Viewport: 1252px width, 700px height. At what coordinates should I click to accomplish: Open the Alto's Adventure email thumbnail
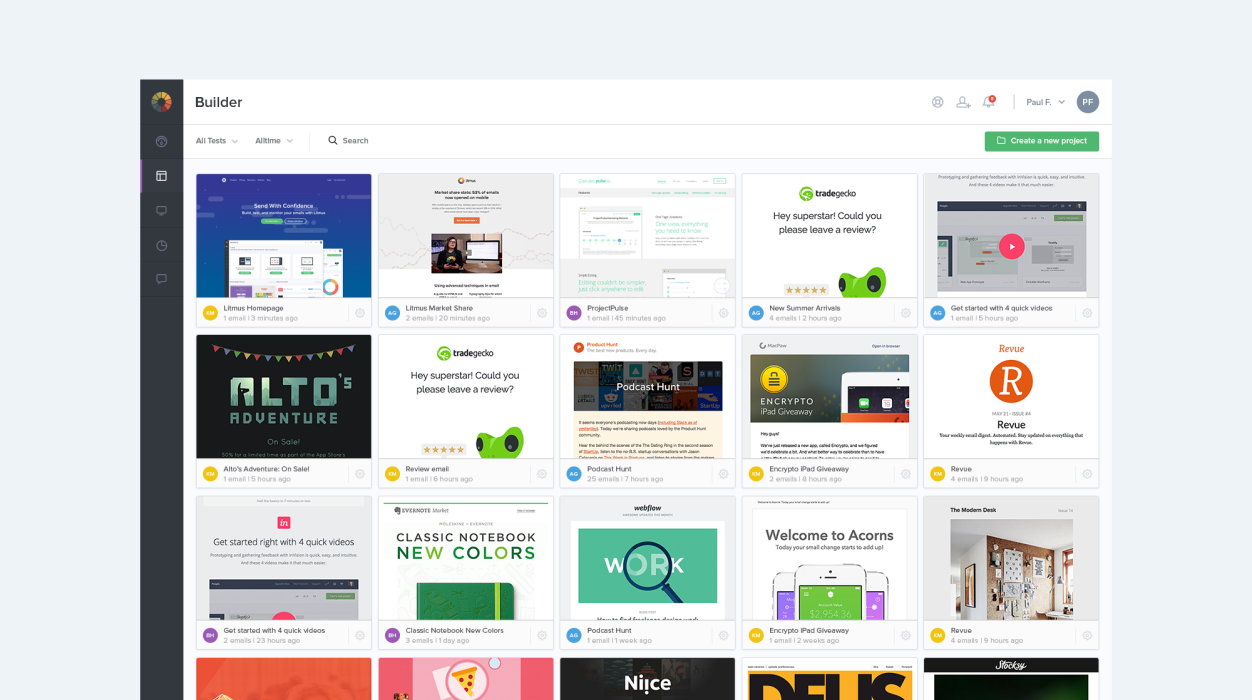pyautogui.click(x=284, y=397)
